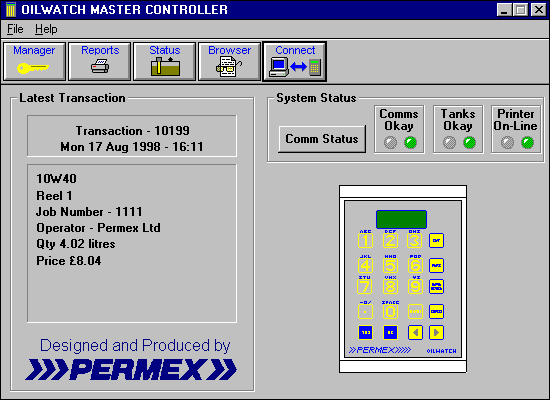Open the Browser documents button
Viewport: 550px width, 400px height.
point(229,61)
